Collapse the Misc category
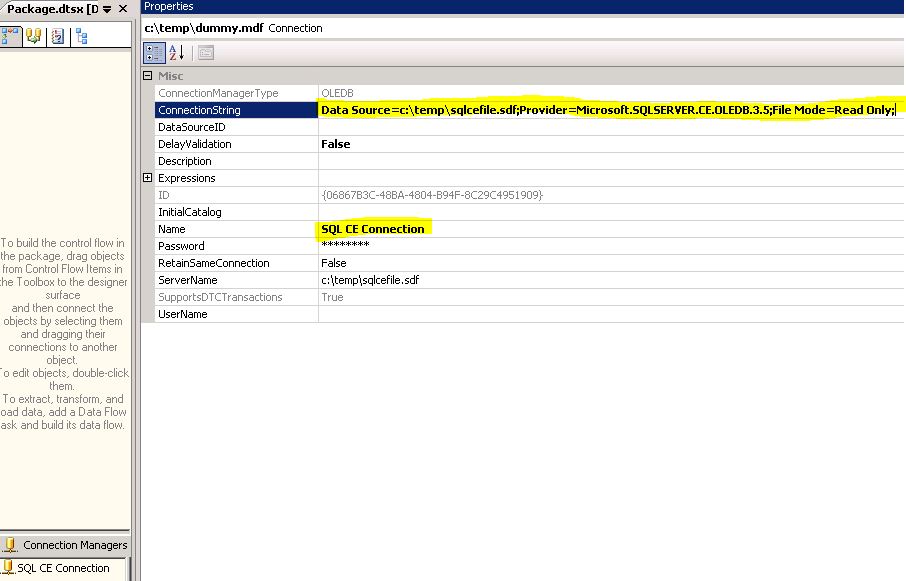Viewport: 906px width, 581px height. click(148, 75)
